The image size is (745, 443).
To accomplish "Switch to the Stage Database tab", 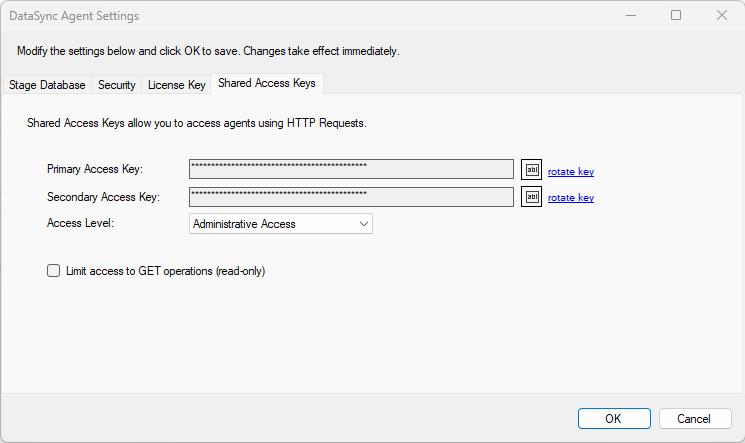I will (47, 85).
